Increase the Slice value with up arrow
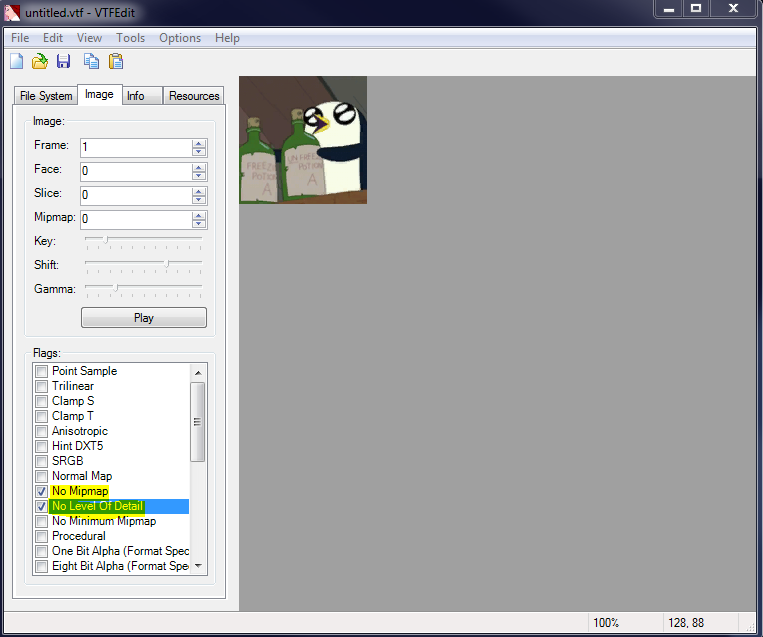 tap(199, 191)
